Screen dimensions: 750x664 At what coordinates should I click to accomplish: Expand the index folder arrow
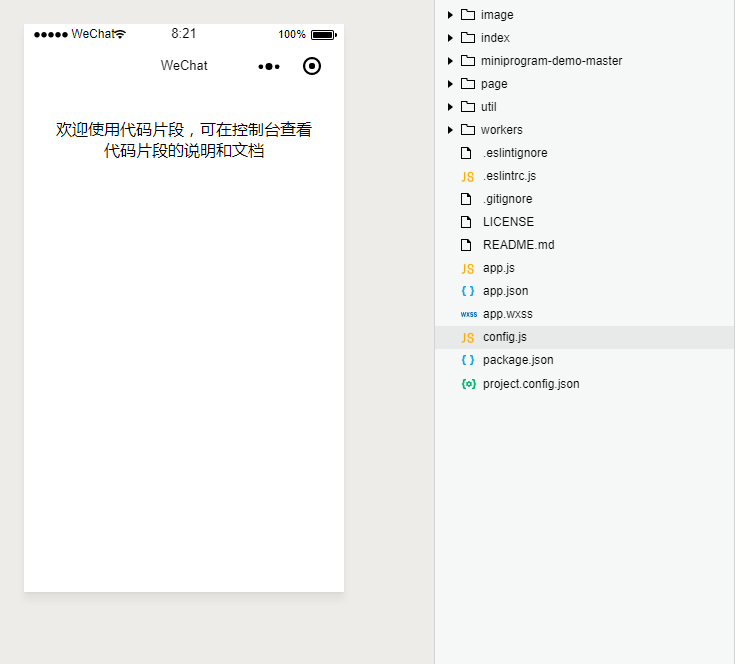[450, 38]
